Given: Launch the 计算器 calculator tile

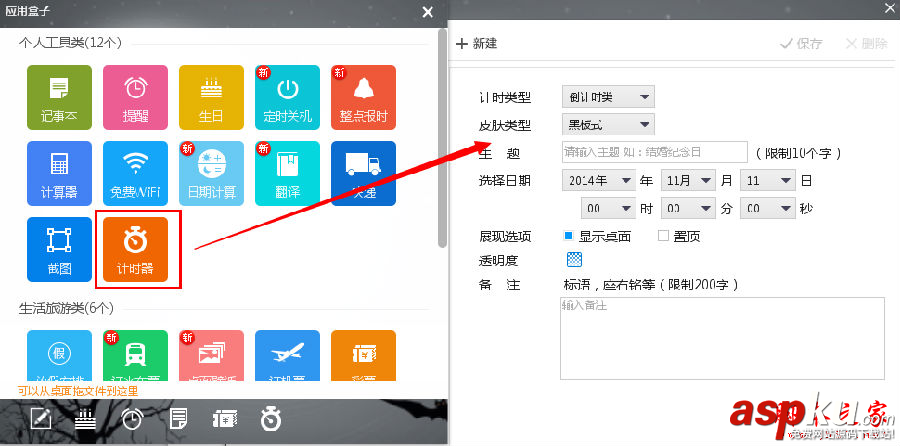Looking at the screenshot, I should coord(59,173).
